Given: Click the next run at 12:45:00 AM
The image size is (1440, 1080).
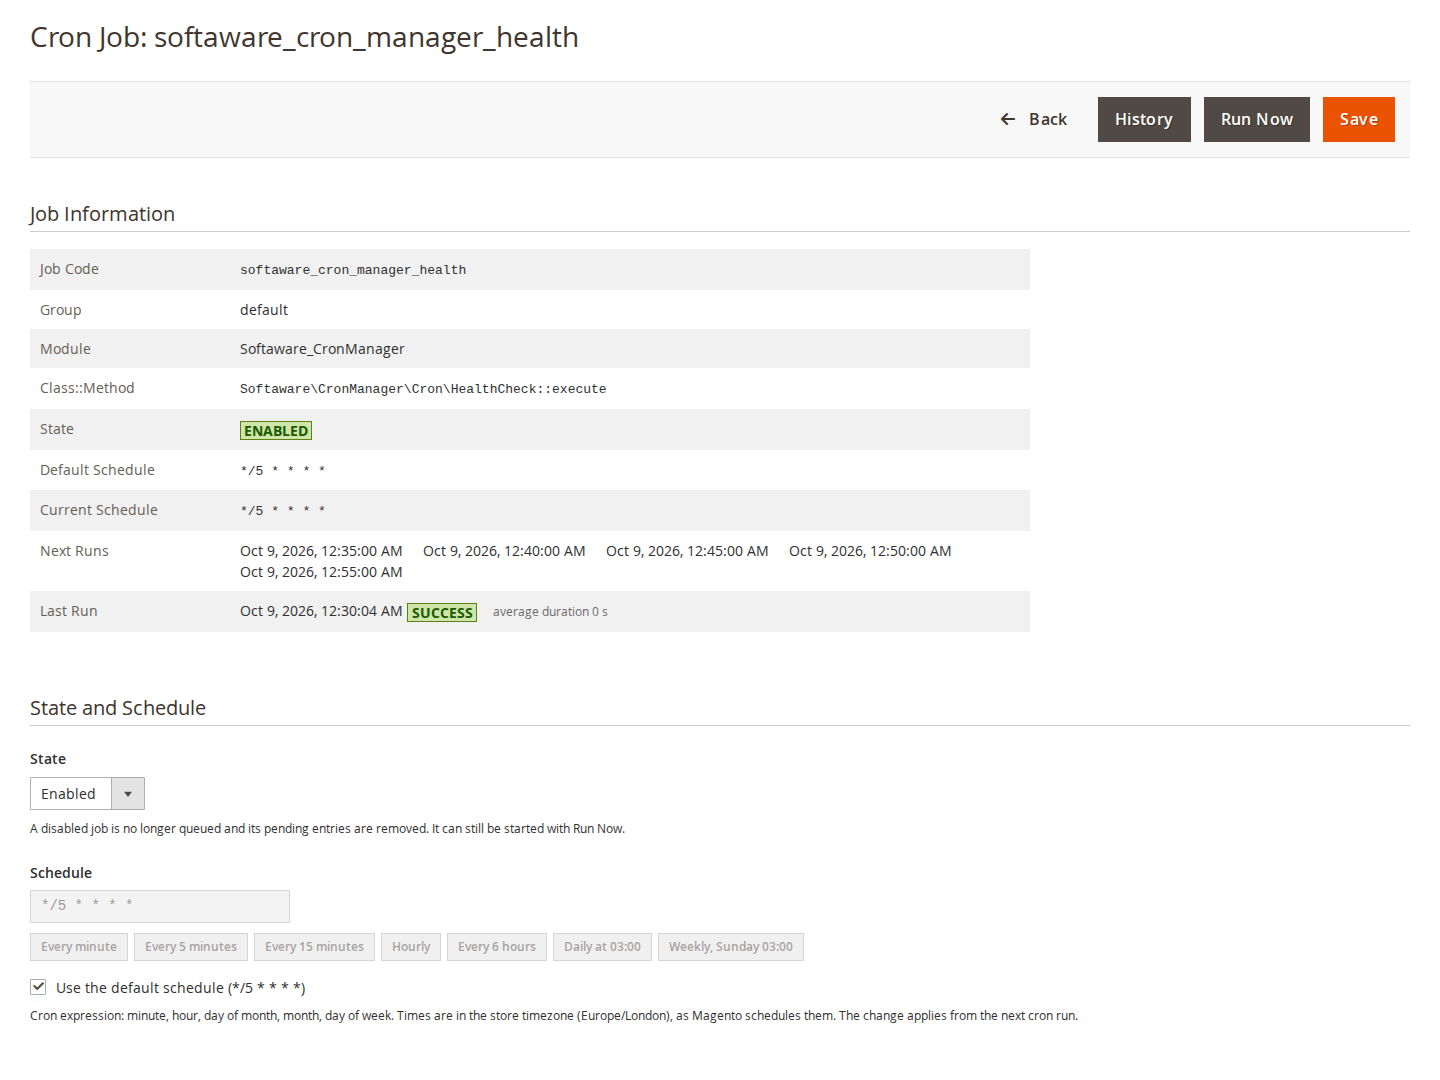Looking at the screenshot, I should point(687,551).
